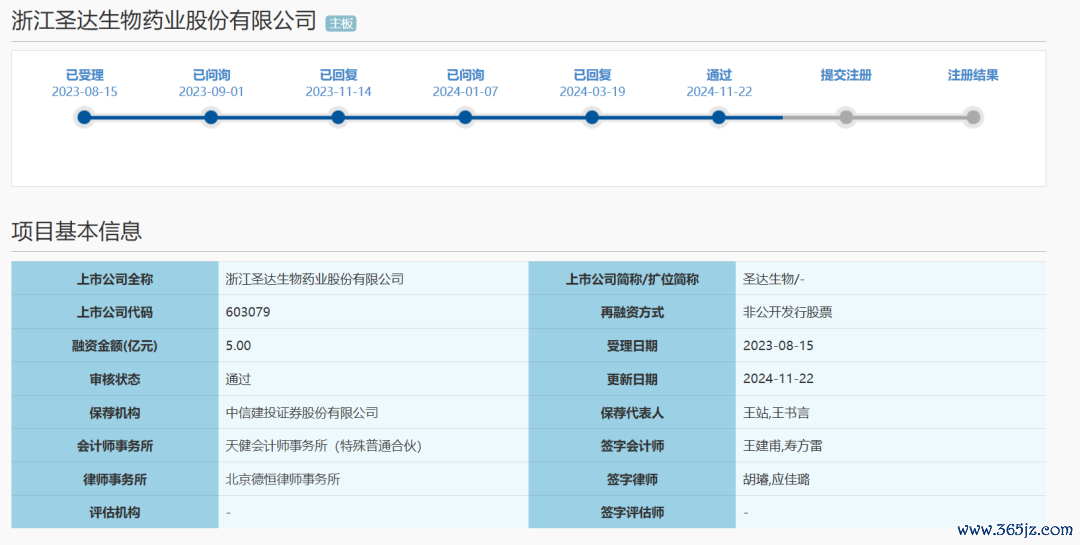Click the 签字律师 header cell
Image resolution: width=1080 pixels, height=545 pixels.
(632, 479)
